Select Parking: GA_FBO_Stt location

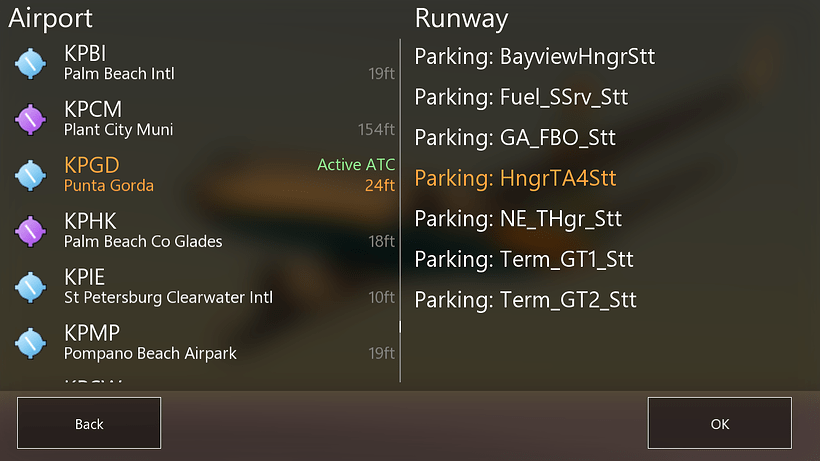515,138
